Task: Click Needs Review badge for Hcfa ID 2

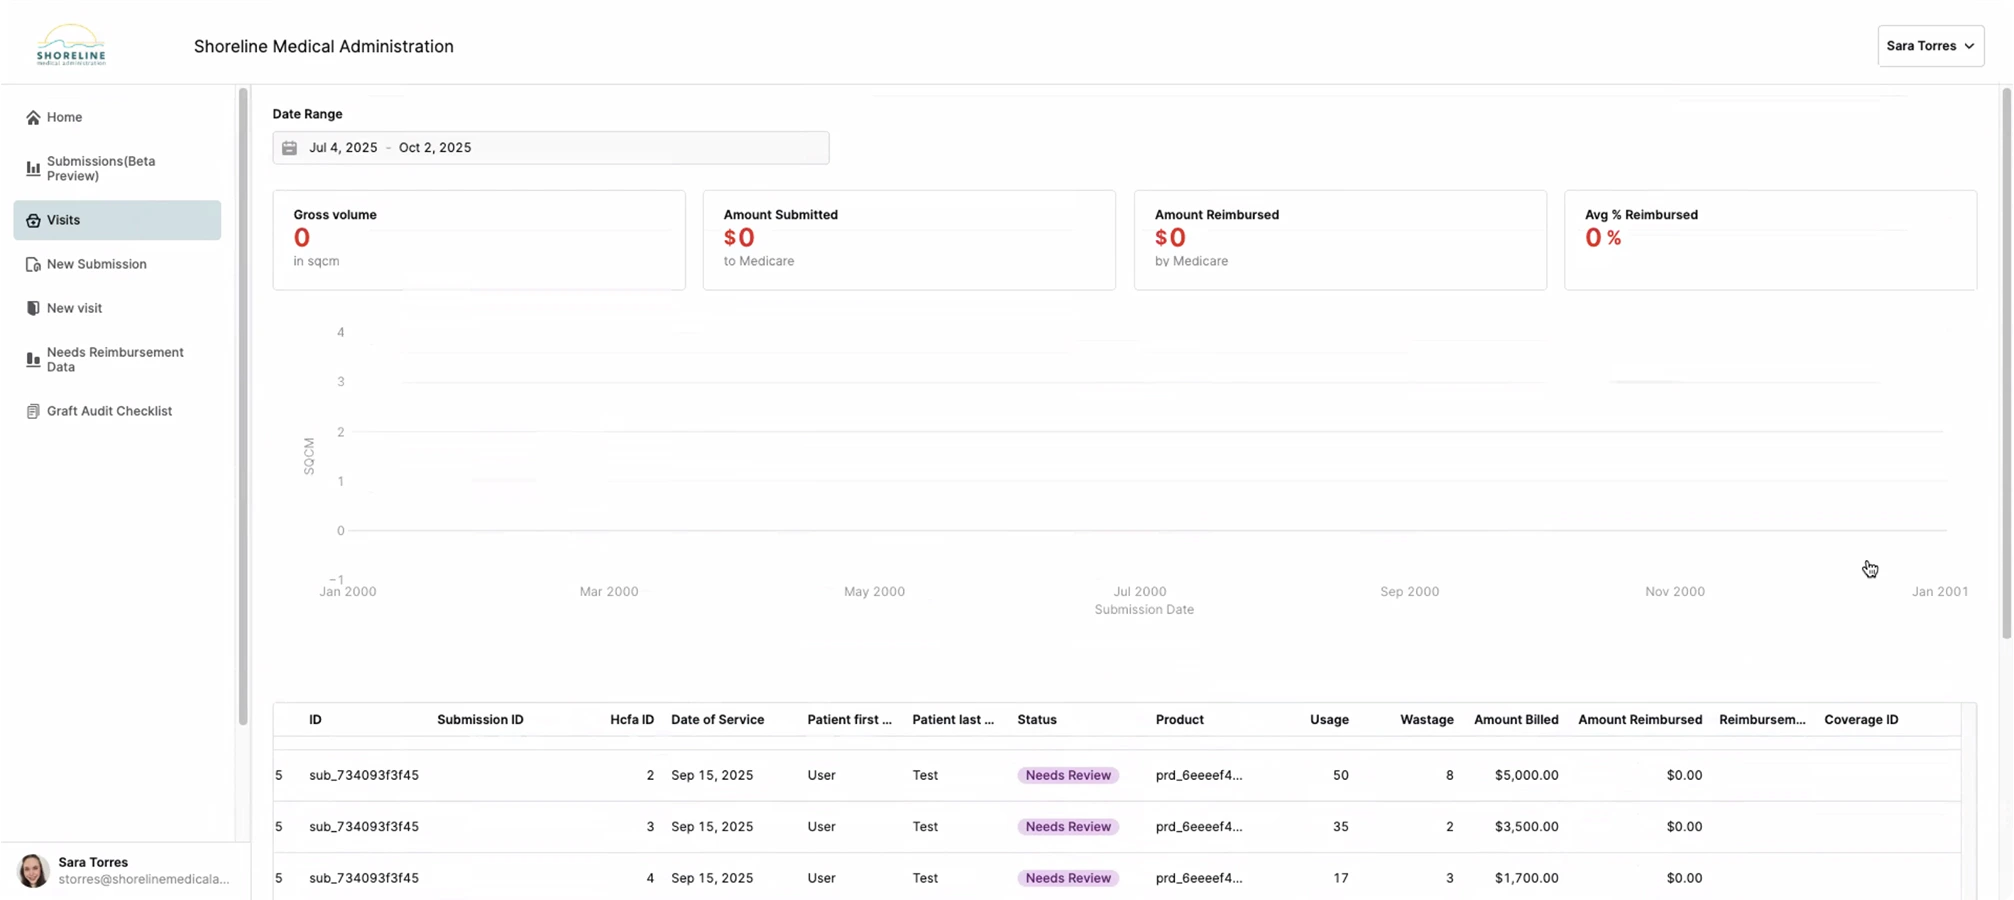Action: pyautogui.click(x=1067, y=776)
